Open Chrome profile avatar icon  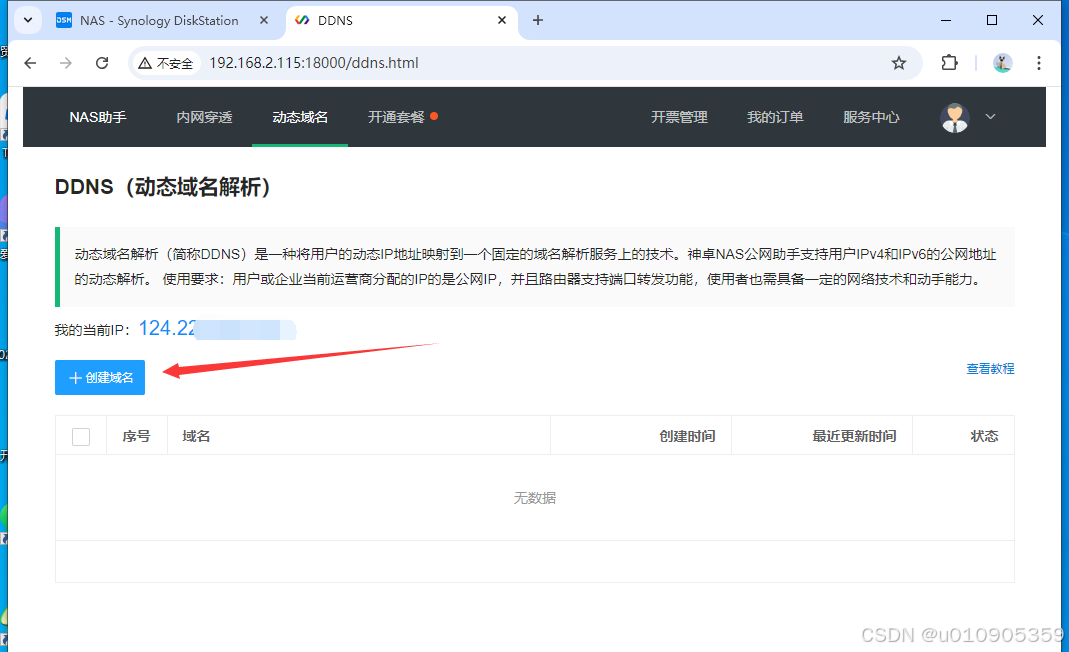[x=1002, y=63]
